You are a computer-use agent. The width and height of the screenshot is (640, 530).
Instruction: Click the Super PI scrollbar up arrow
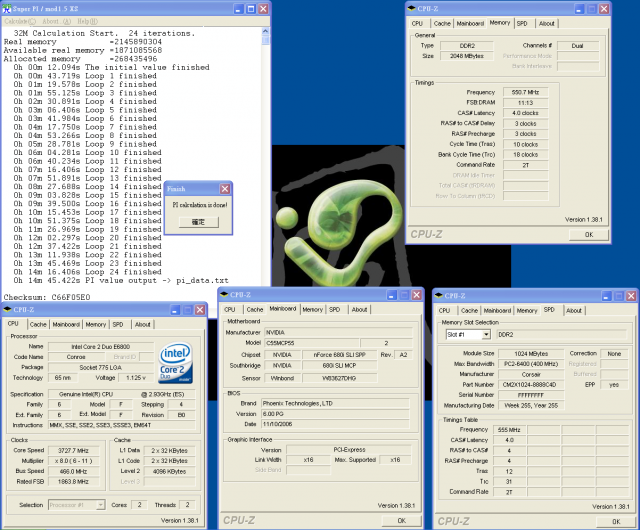265,31
